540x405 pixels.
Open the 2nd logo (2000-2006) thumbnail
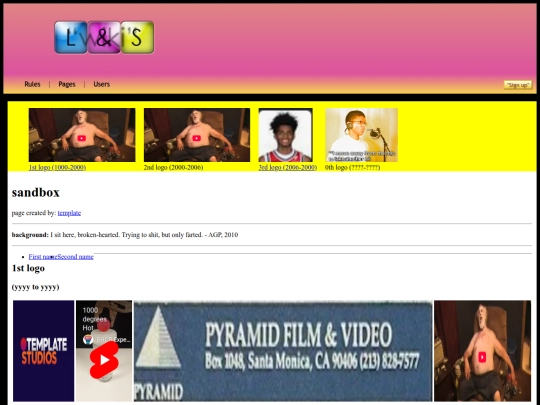(197, 135)
